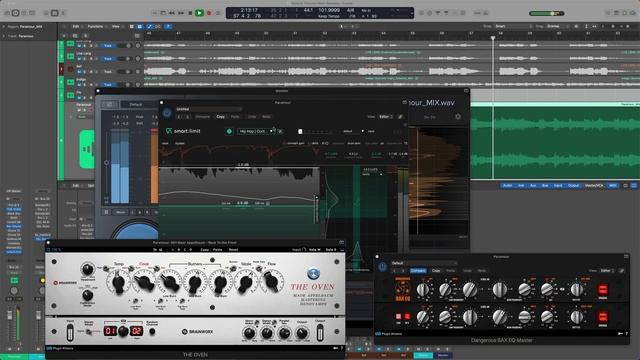Click the Flow knob on The Oven
Screen dimensions: 640x360
click(271, 281)
